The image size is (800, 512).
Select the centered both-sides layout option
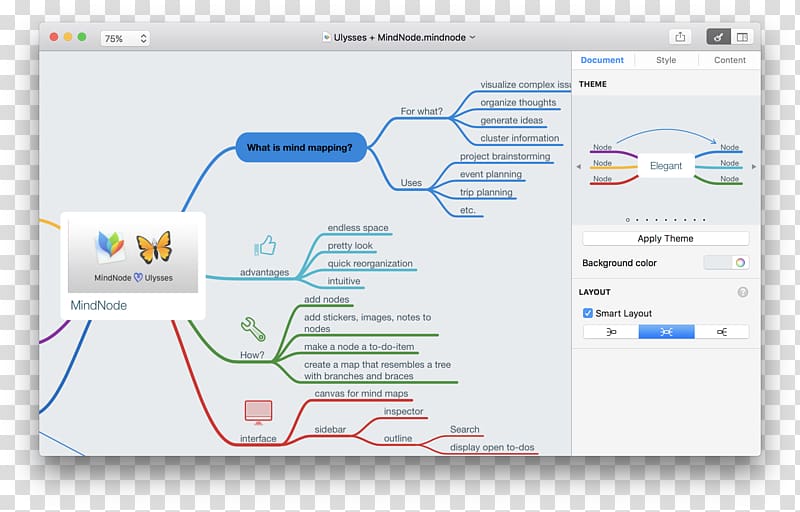point(666,332)
